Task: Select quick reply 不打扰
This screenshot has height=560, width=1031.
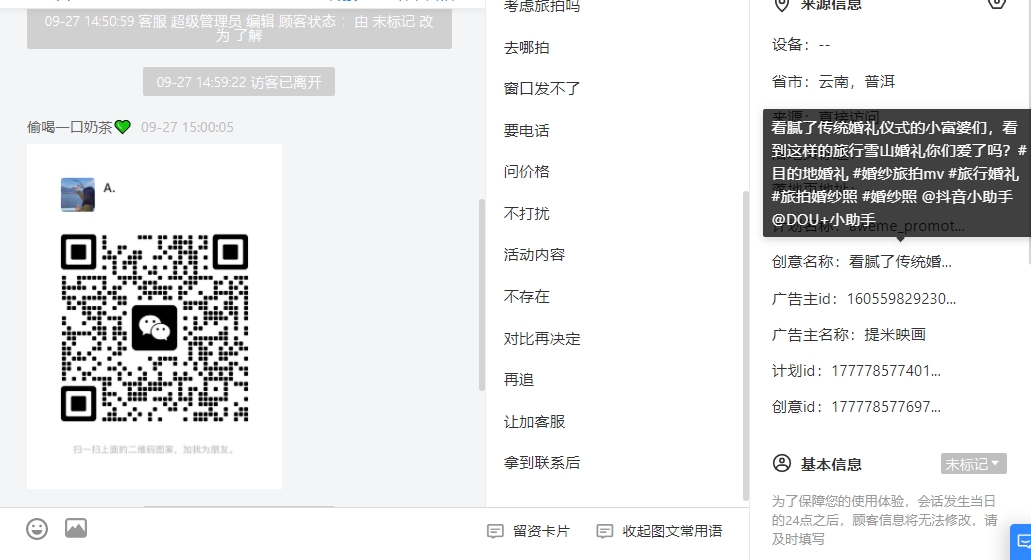Action: click(x=527, y=214)
